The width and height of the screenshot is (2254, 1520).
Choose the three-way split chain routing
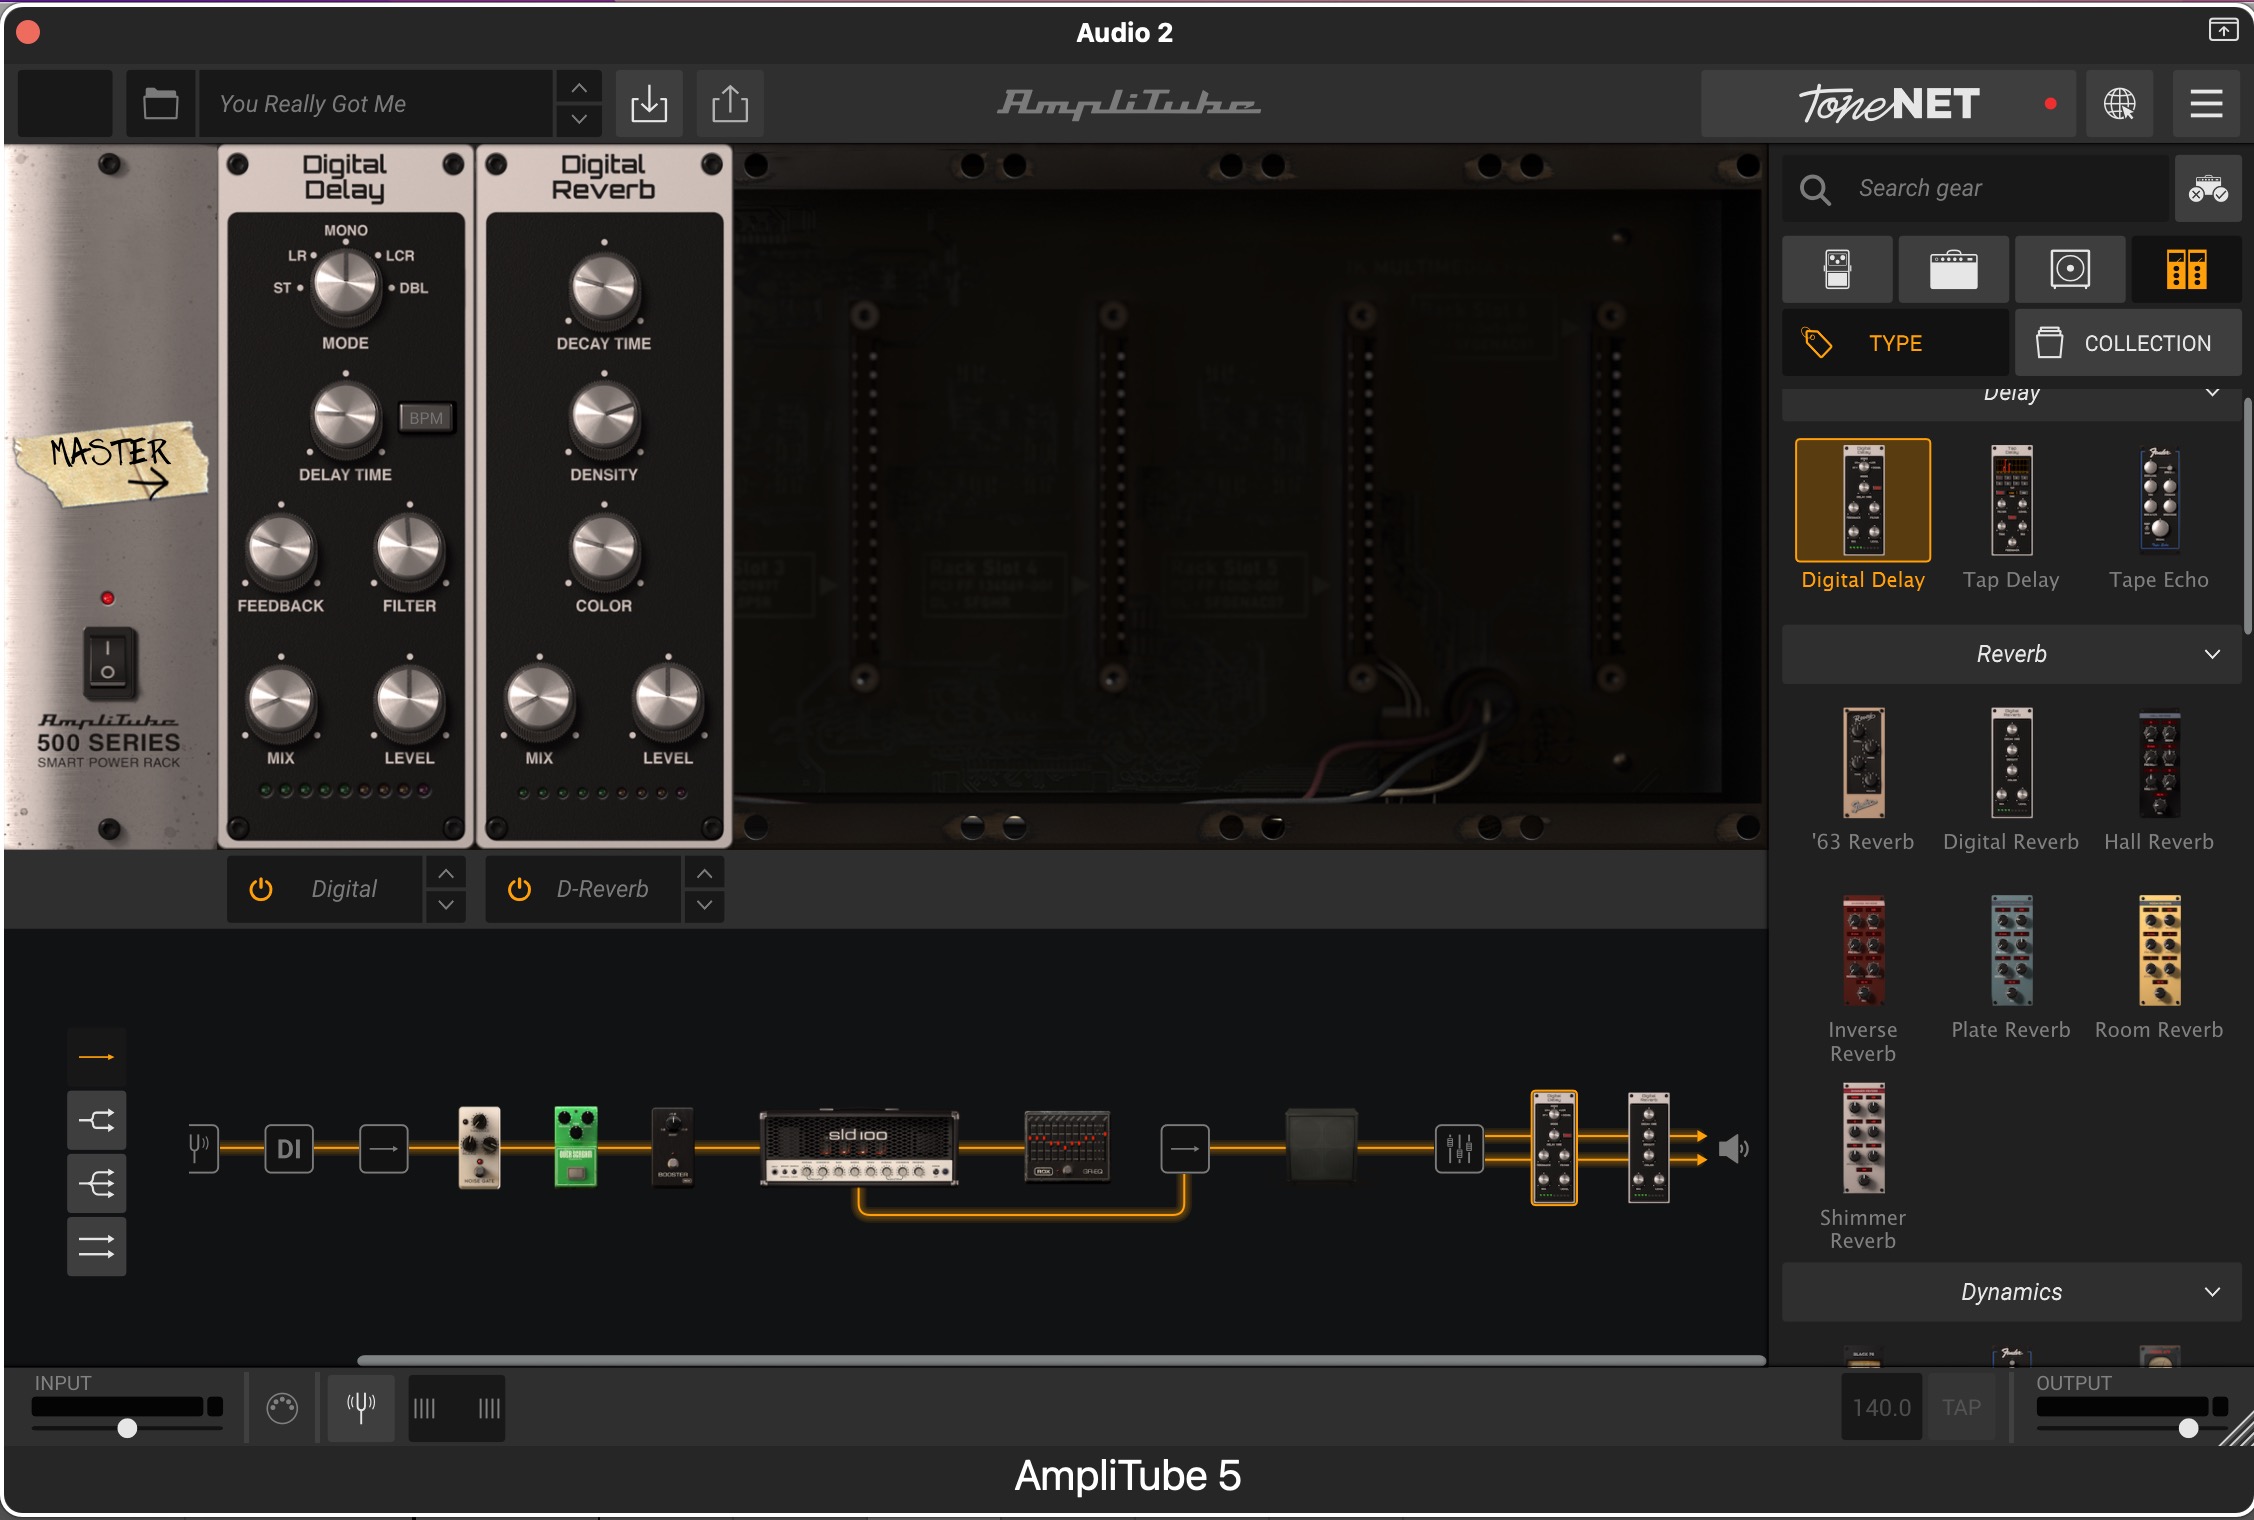96,1184
